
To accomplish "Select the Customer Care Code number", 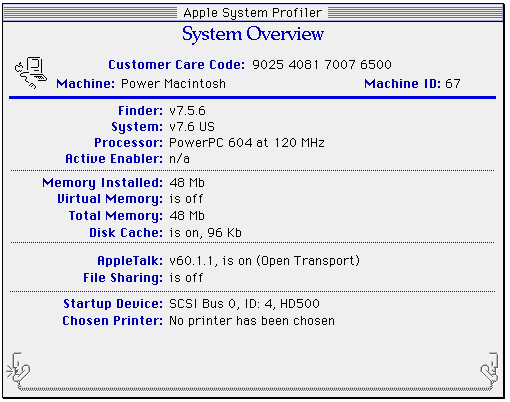I will click(322, 64).
